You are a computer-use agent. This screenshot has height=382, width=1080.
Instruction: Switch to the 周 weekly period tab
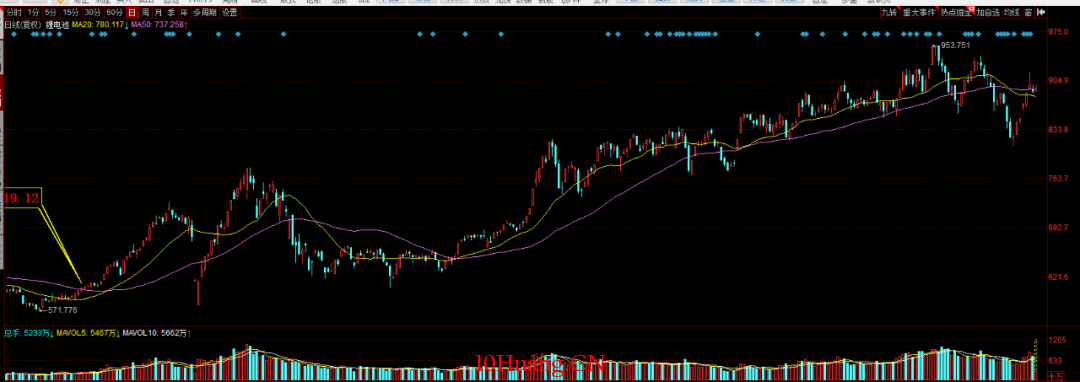pyautogui.click(x=145, y=12)
